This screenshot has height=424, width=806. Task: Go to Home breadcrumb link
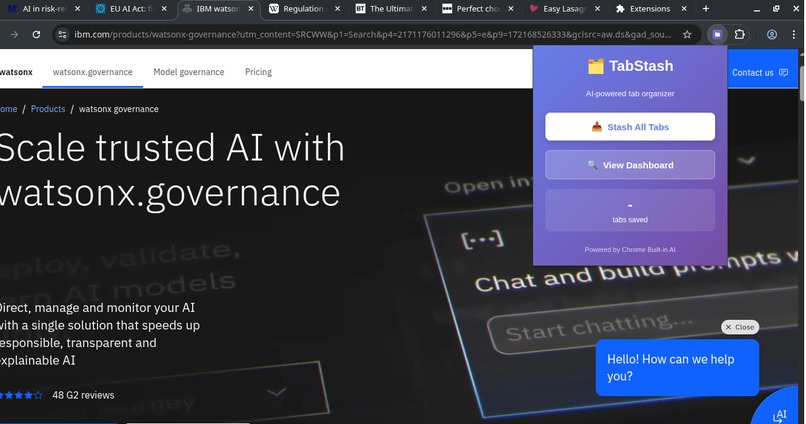[8, 109]
